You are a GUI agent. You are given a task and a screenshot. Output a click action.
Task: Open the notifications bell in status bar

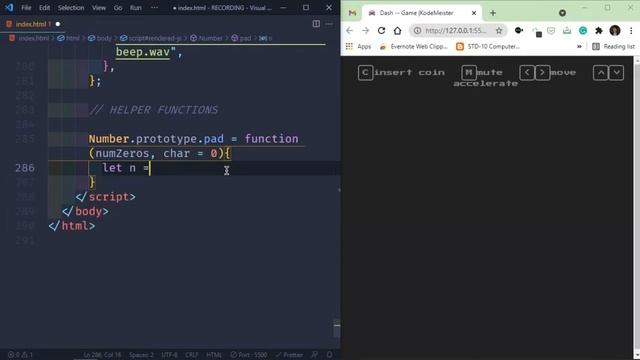329,355
